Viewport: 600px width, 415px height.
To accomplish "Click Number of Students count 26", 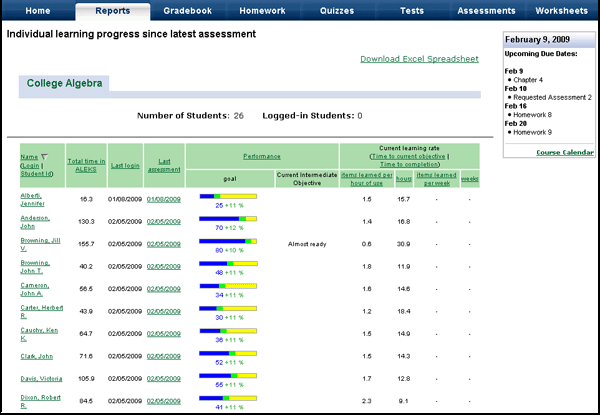I will point(238,116).
